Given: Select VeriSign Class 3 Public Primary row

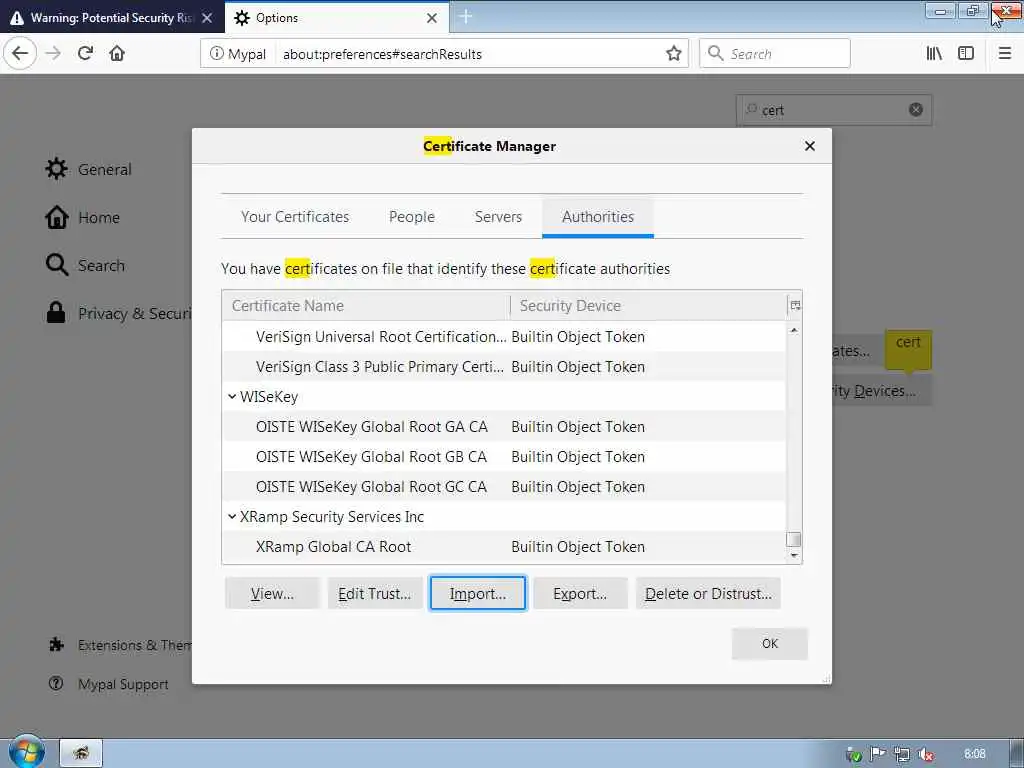Looking at the screenshot, I should pos(504,367).
